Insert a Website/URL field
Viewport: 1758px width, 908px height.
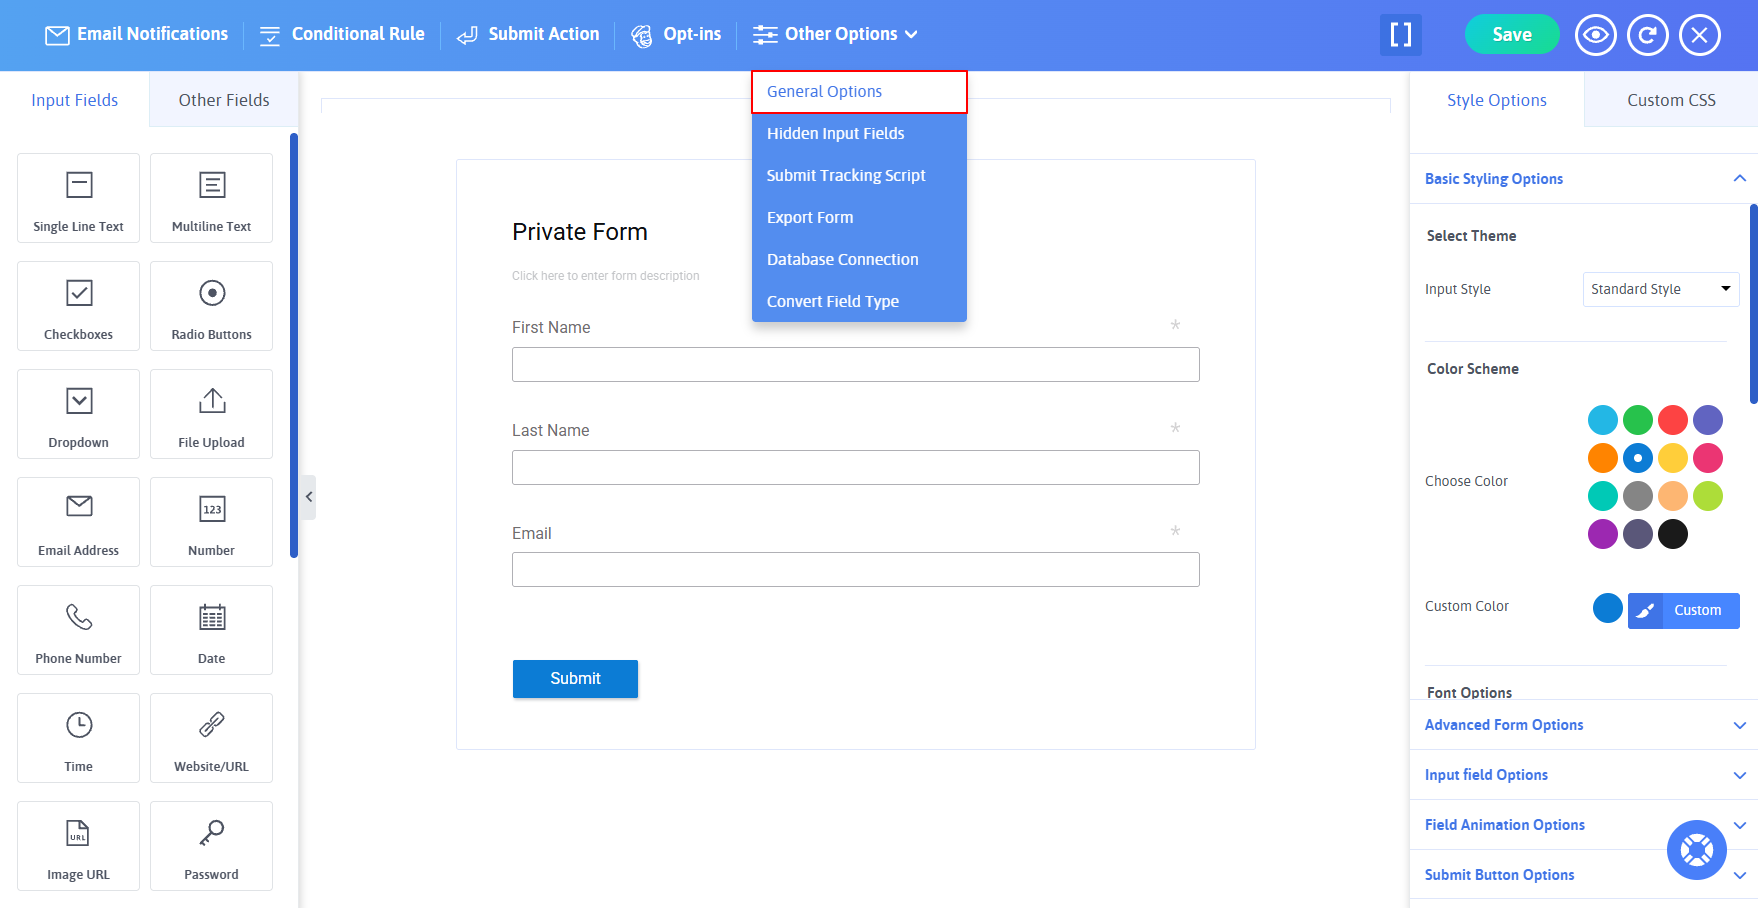pyautogui.click(x=211, y=738)
